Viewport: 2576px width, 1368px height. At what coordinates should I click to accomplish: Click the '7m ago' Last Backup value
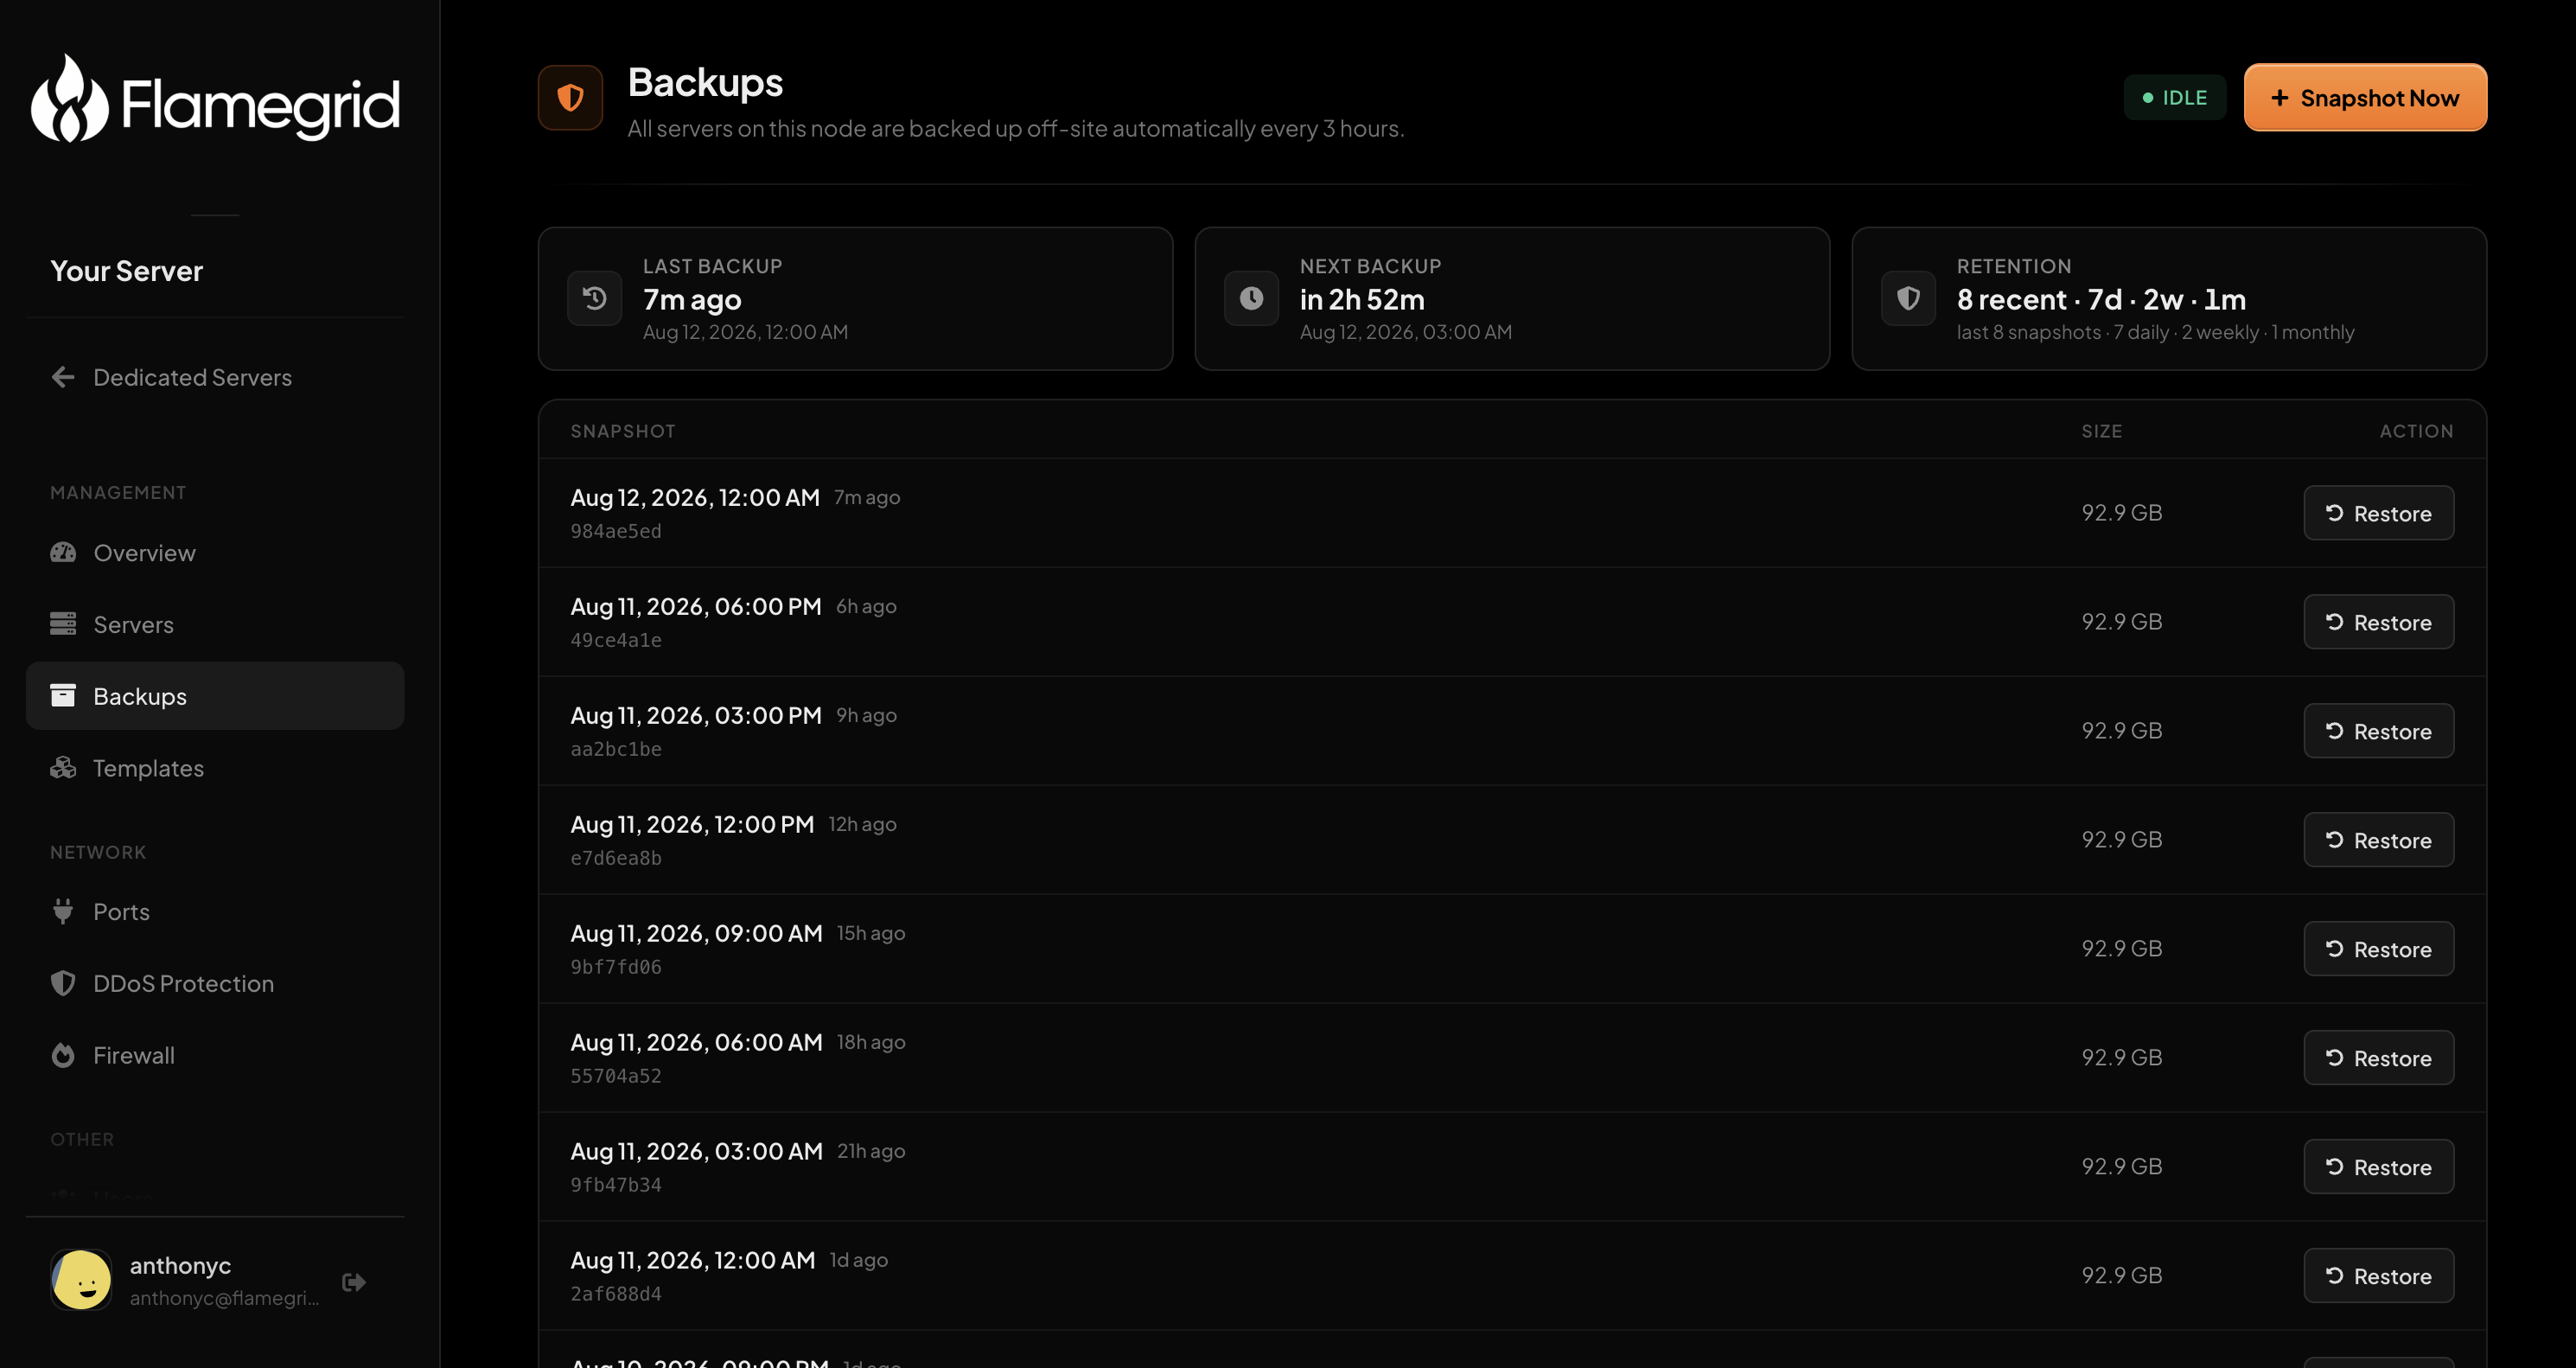692,299
